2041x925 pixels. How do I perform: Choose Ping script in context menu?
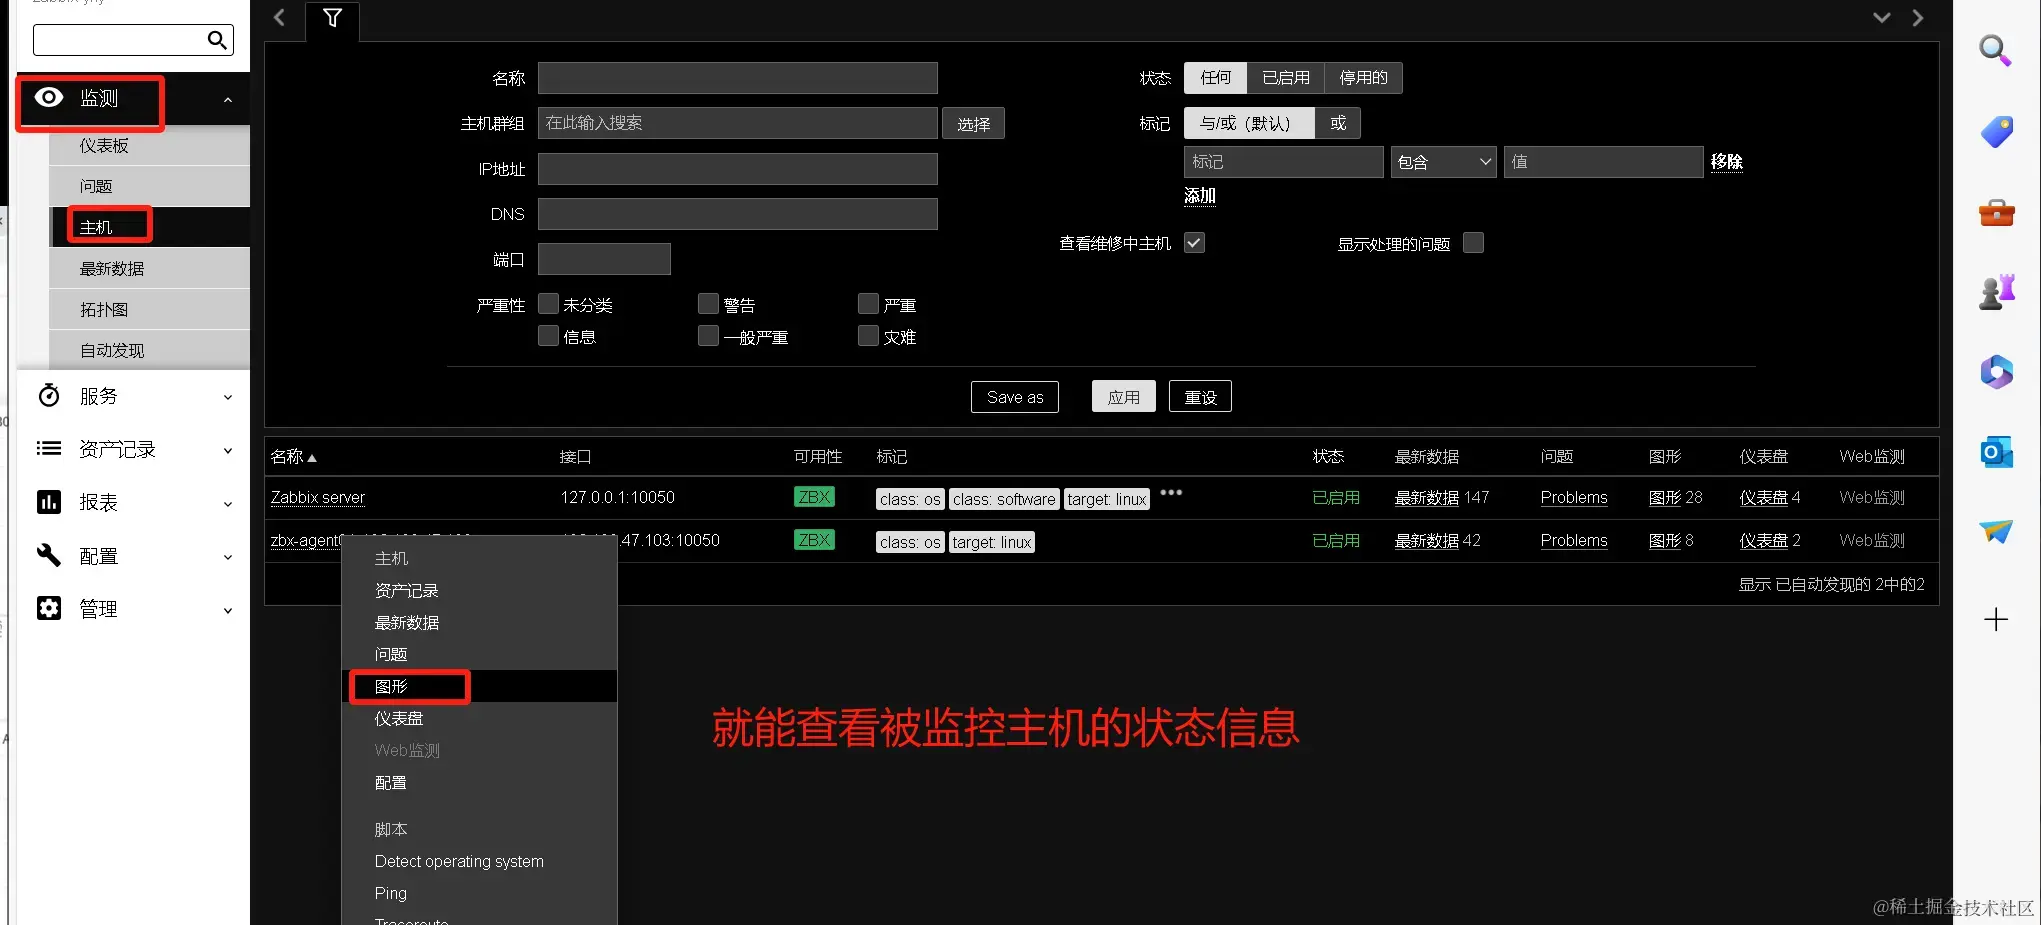pos(479,893)
